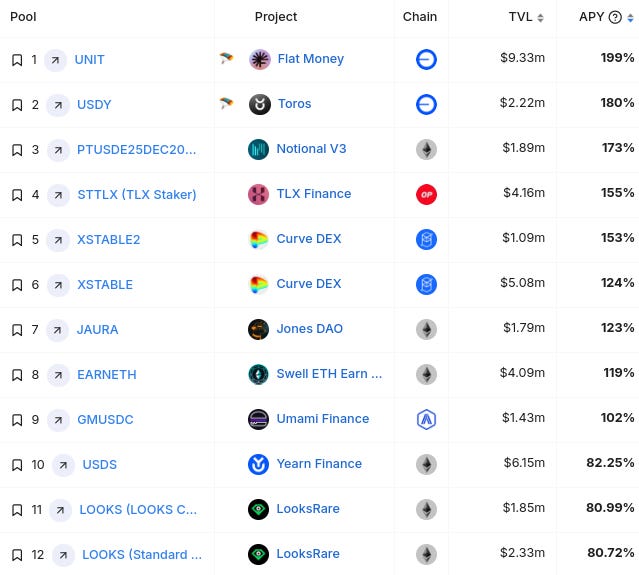Open external link arrow for USDS pool
The image size is (639, 575).
63,465
